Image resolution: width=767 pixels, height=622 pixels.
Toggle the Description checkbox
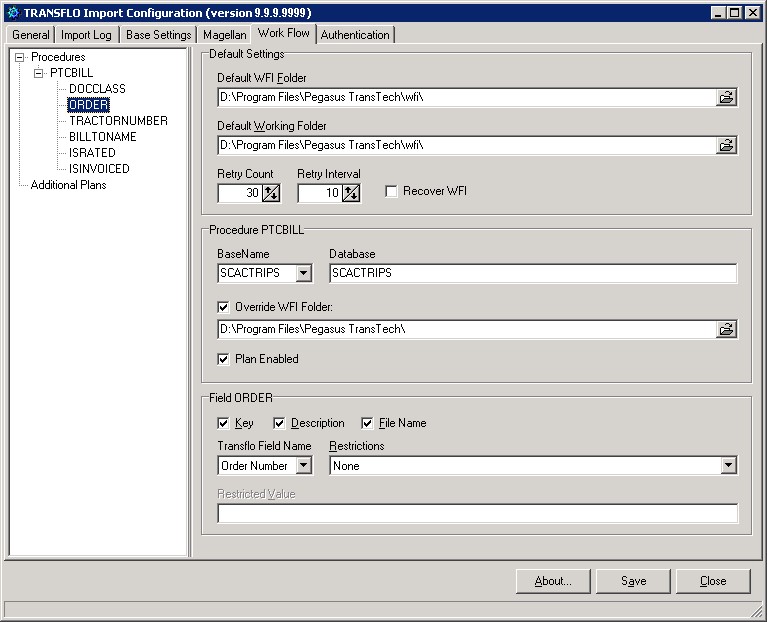click(x=279, y=423)
